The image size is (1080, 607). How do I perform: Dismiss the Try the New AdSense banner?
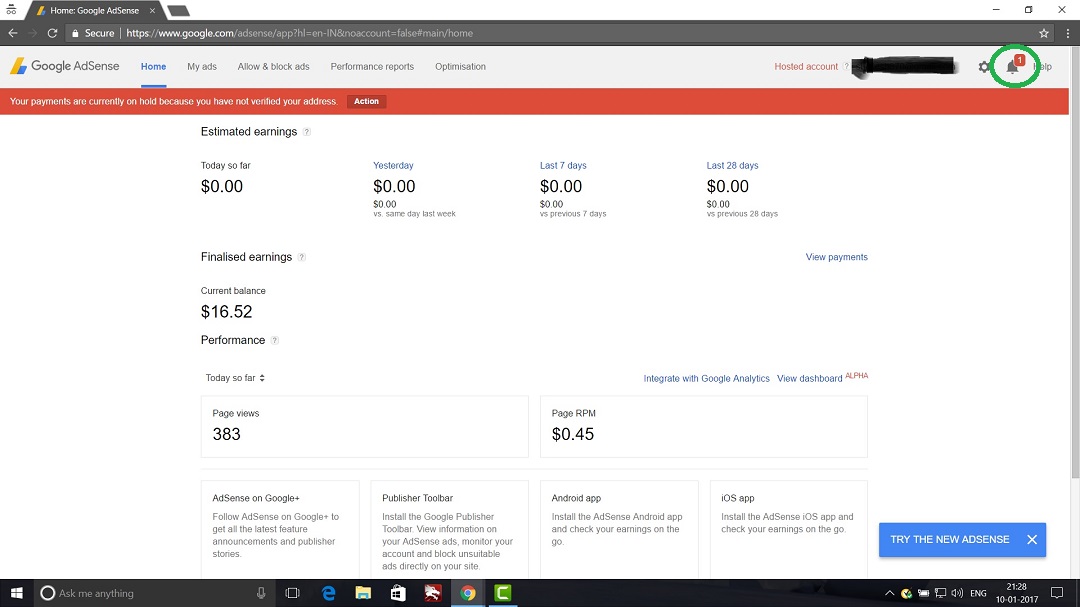(x=1032, y=539)
